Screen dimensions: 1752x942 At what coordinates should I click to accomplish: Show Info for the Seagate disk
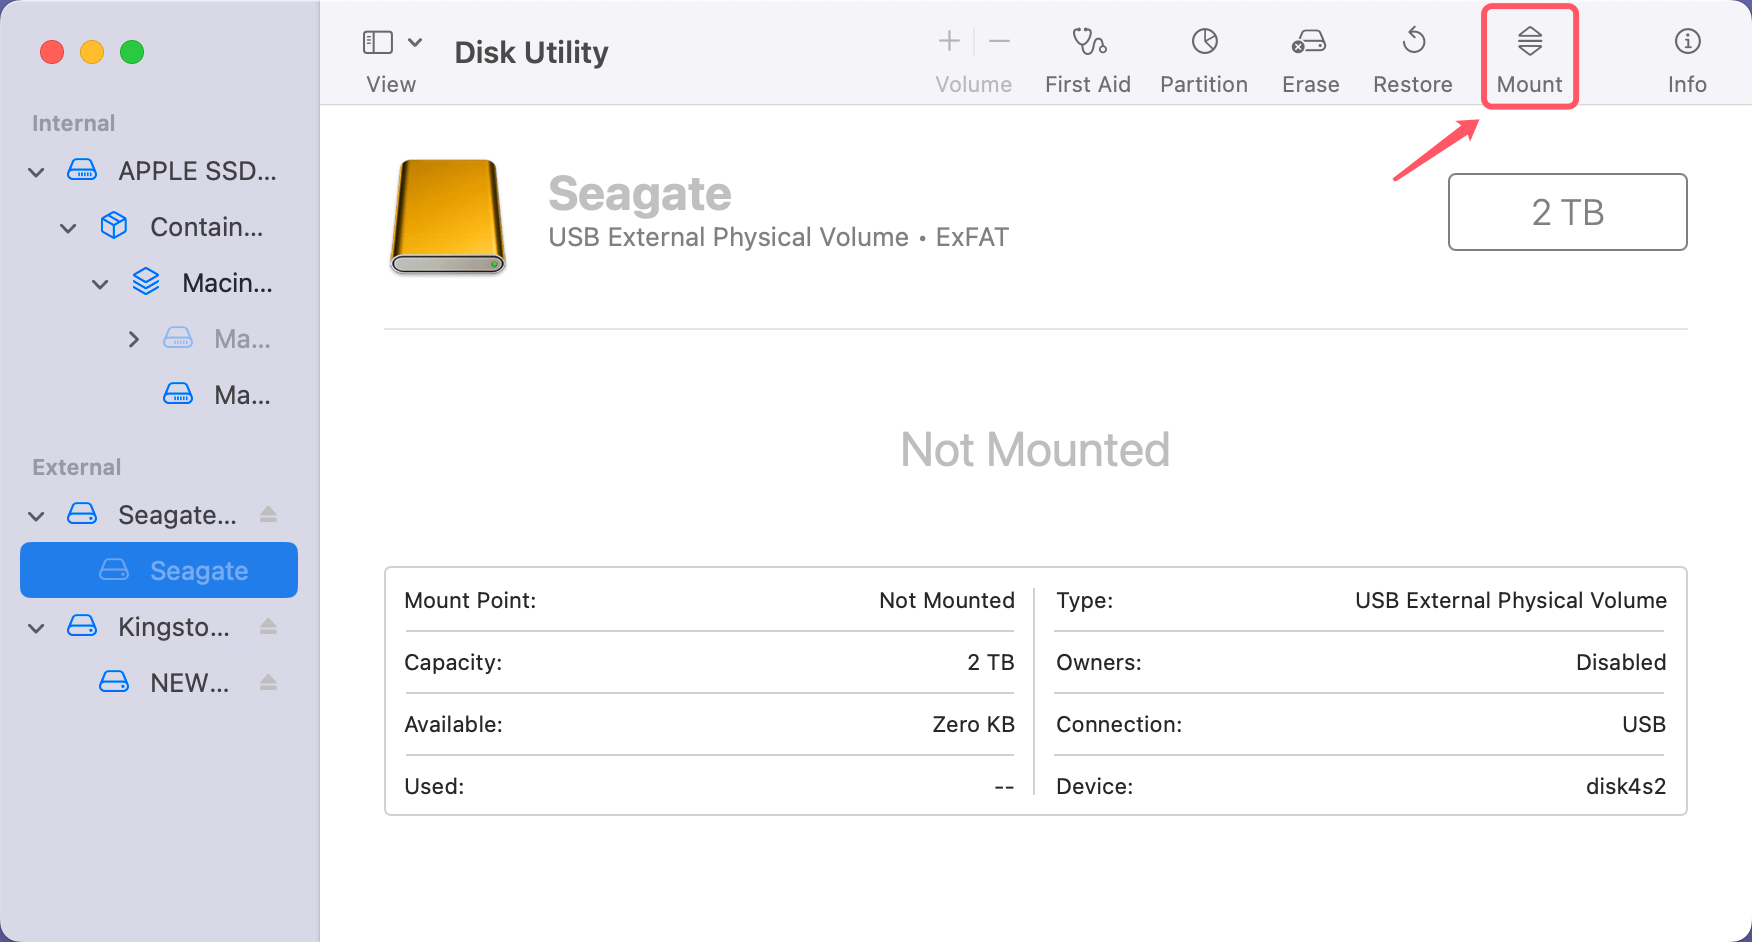(1686, 55)
